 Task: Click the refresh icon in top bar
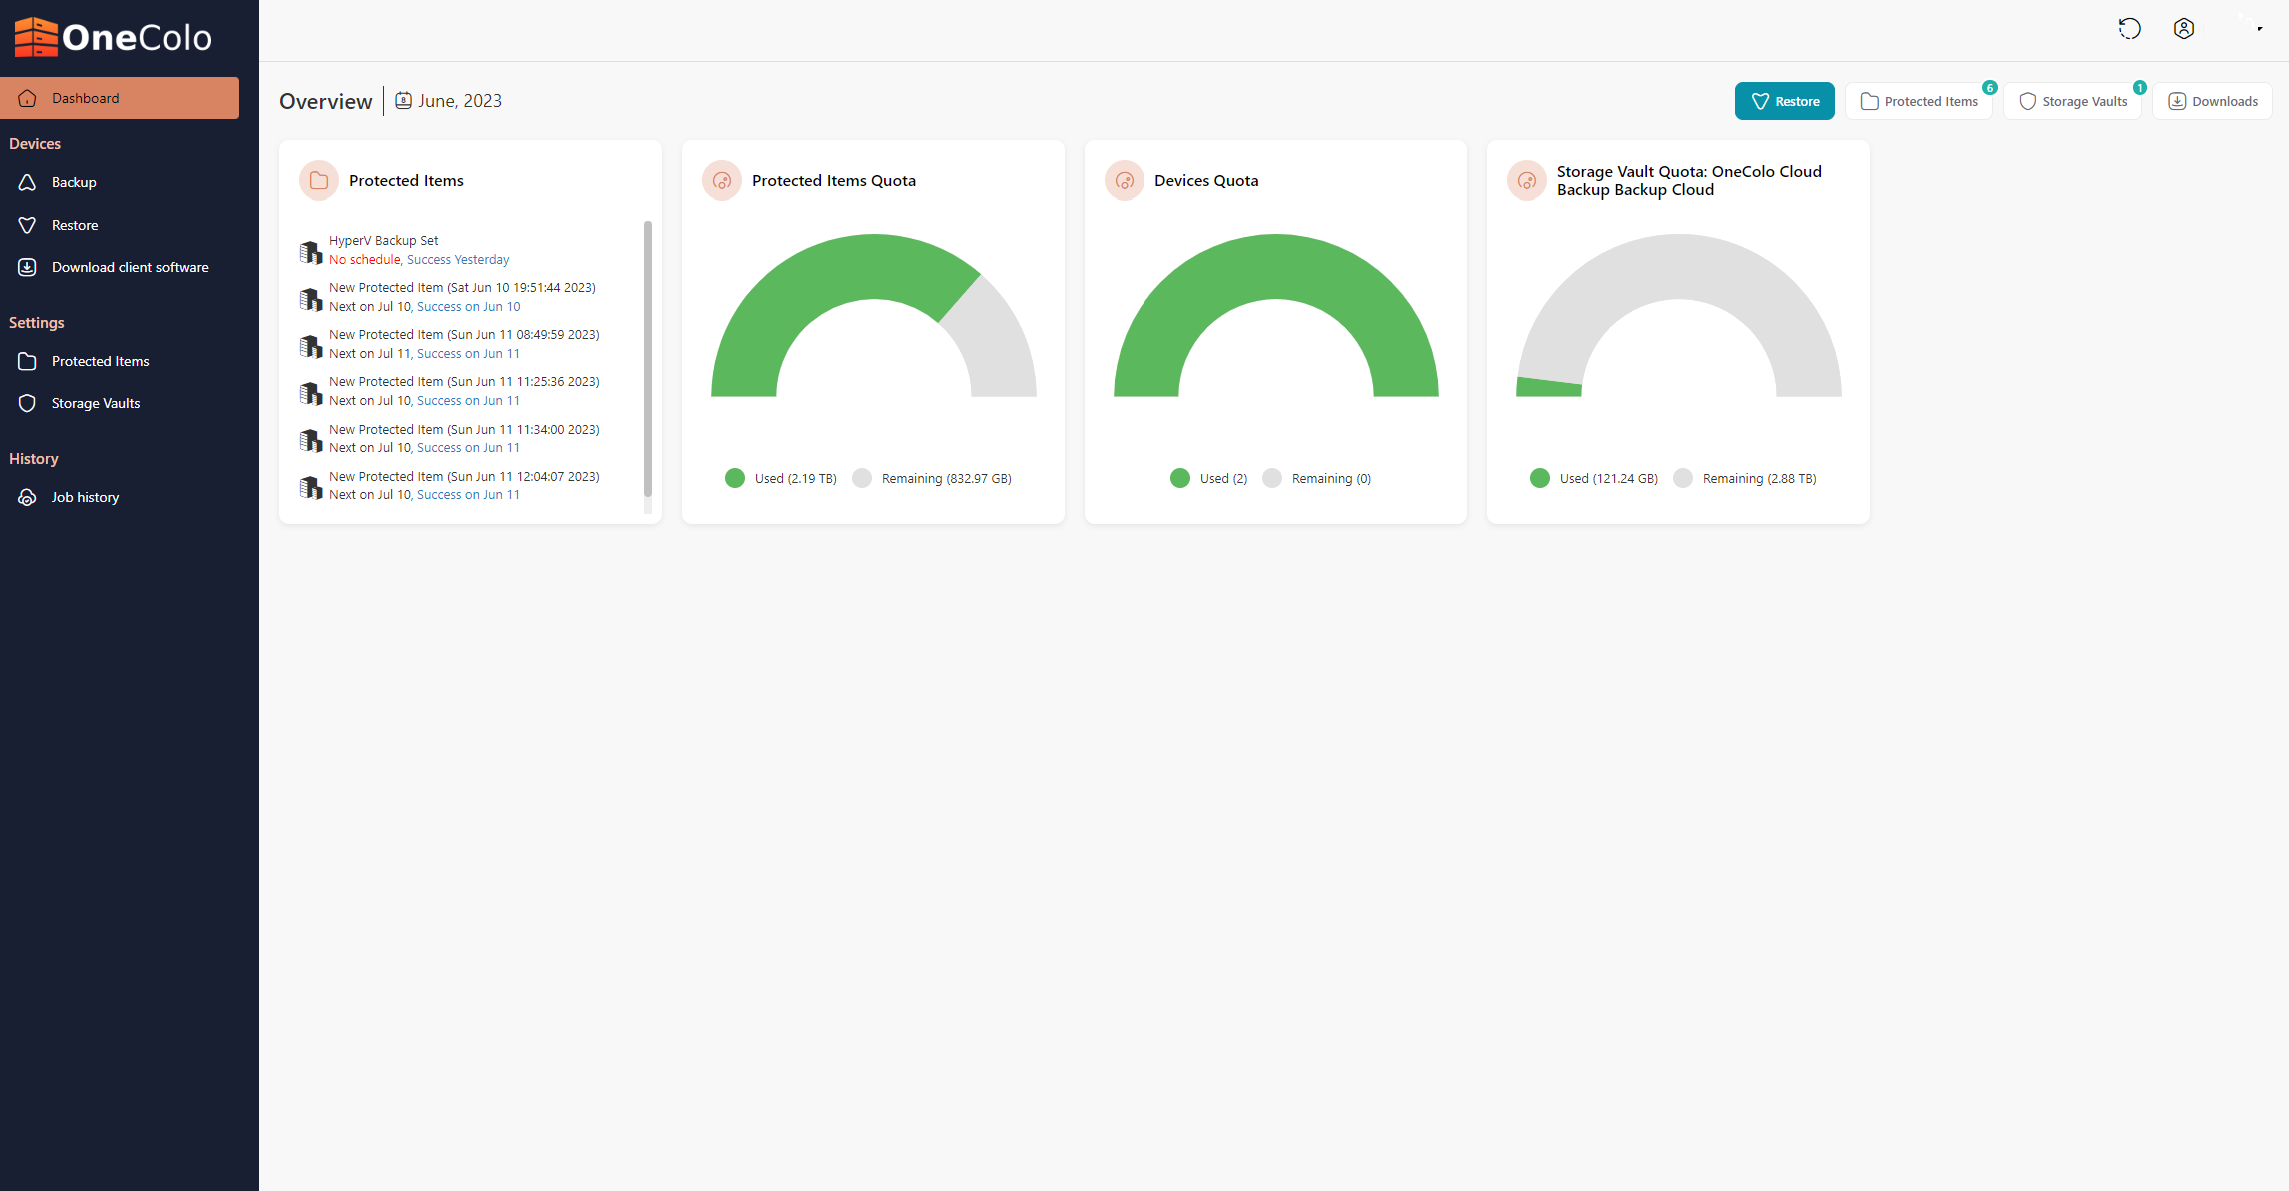2129,29
